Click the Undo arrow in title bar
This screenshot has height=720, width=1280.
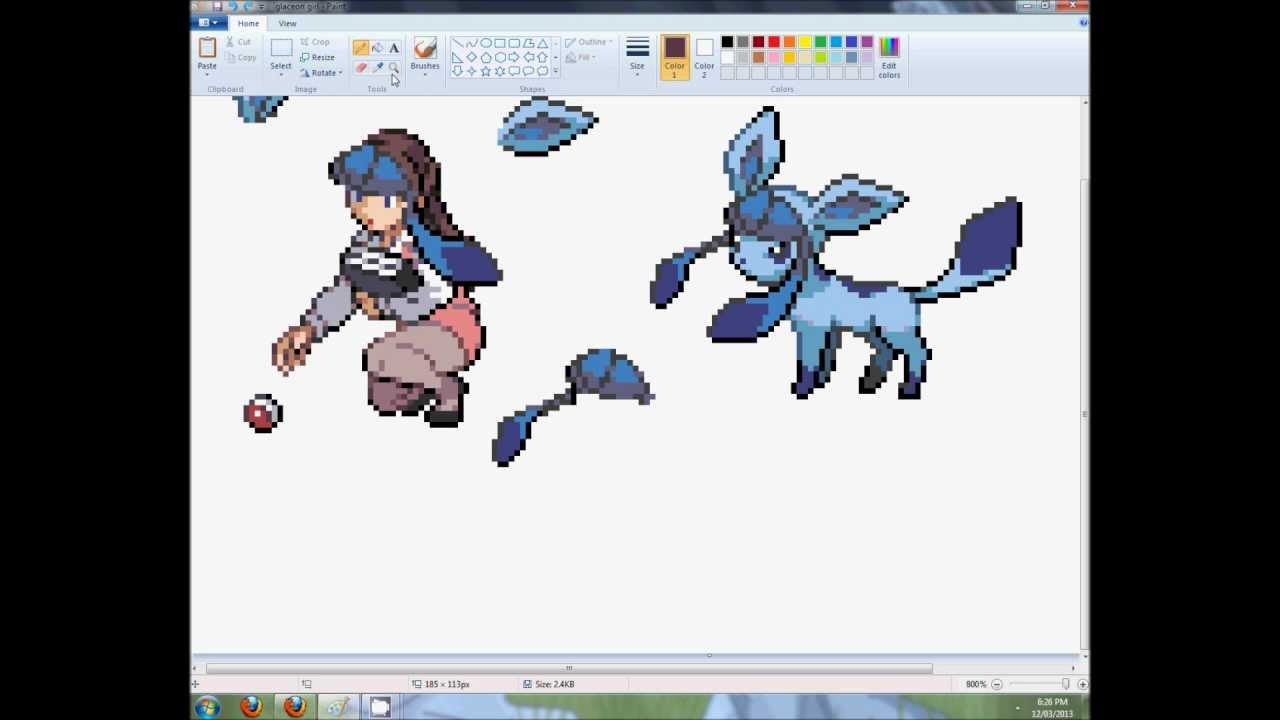233,6
